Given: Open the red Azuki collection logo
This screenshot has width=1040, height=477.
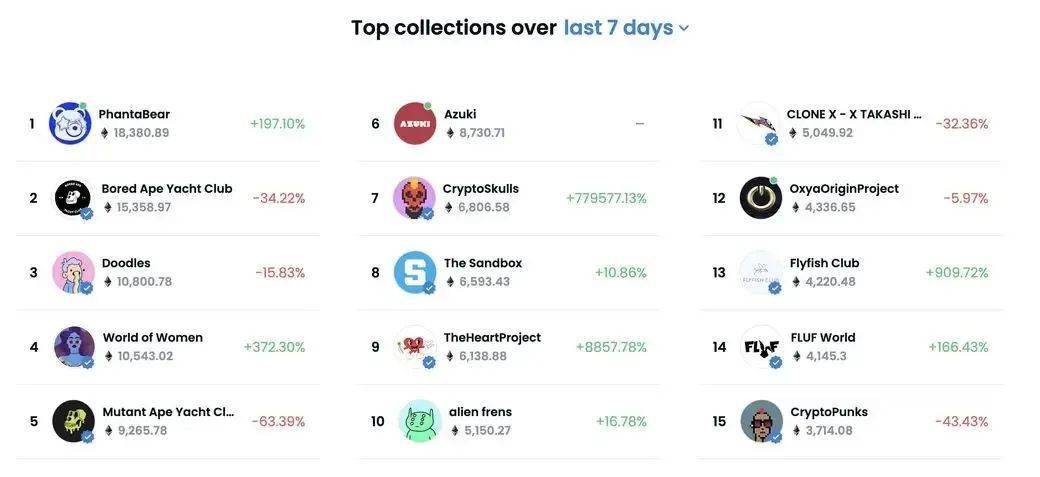Looking at the screenshot, I should coord(415,123).
